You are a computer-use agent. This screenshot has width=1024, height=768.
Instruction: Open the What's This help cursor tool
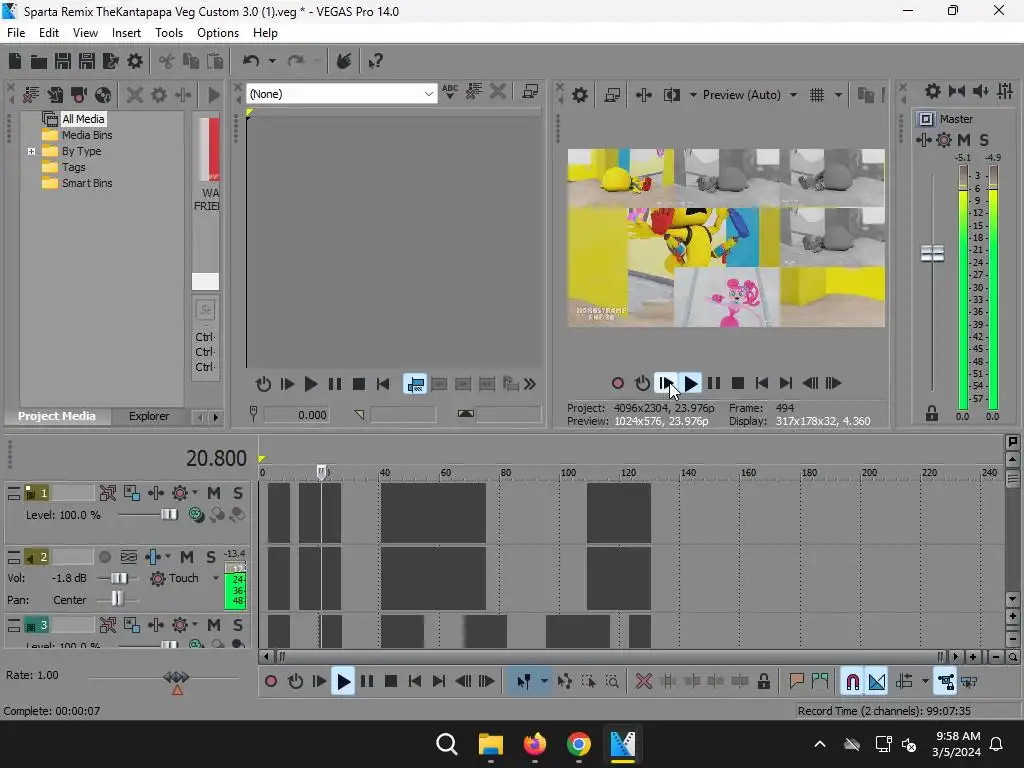coord(375,61)
